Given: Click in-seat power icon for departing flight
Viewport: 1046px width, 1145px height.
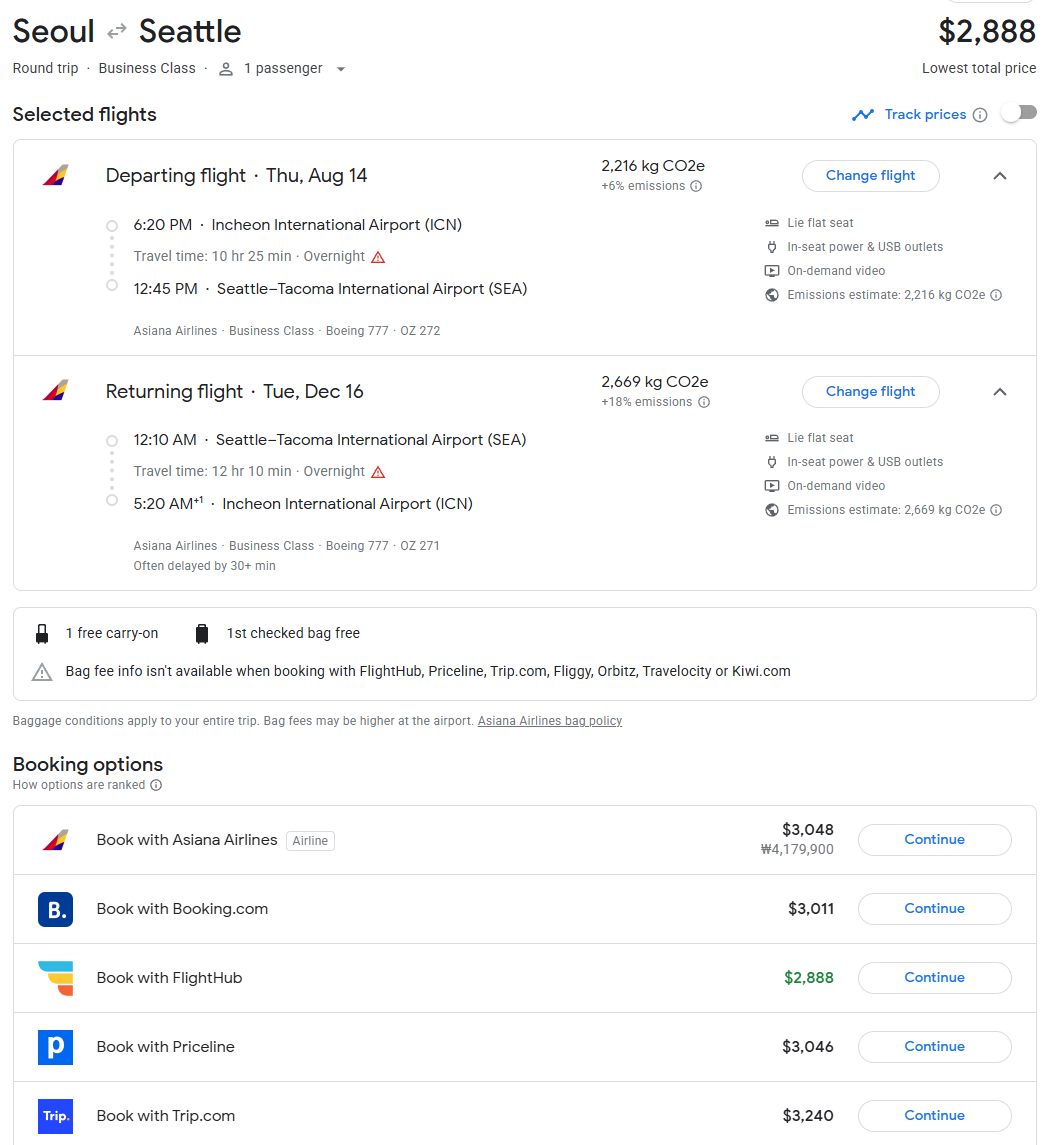Looking at the screenshot, I should click(x=771, y=247).
